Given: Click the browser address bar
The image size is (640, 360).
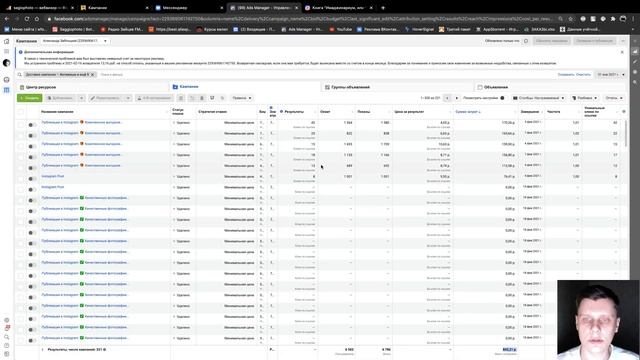Looking at the screenshot, I should 303,19.
